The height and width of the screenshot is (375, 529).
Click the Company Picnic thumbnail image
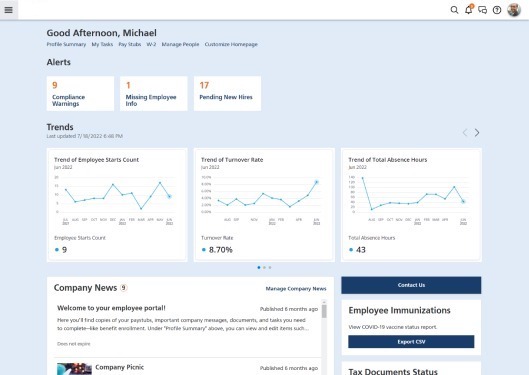[x=74, y=369]
